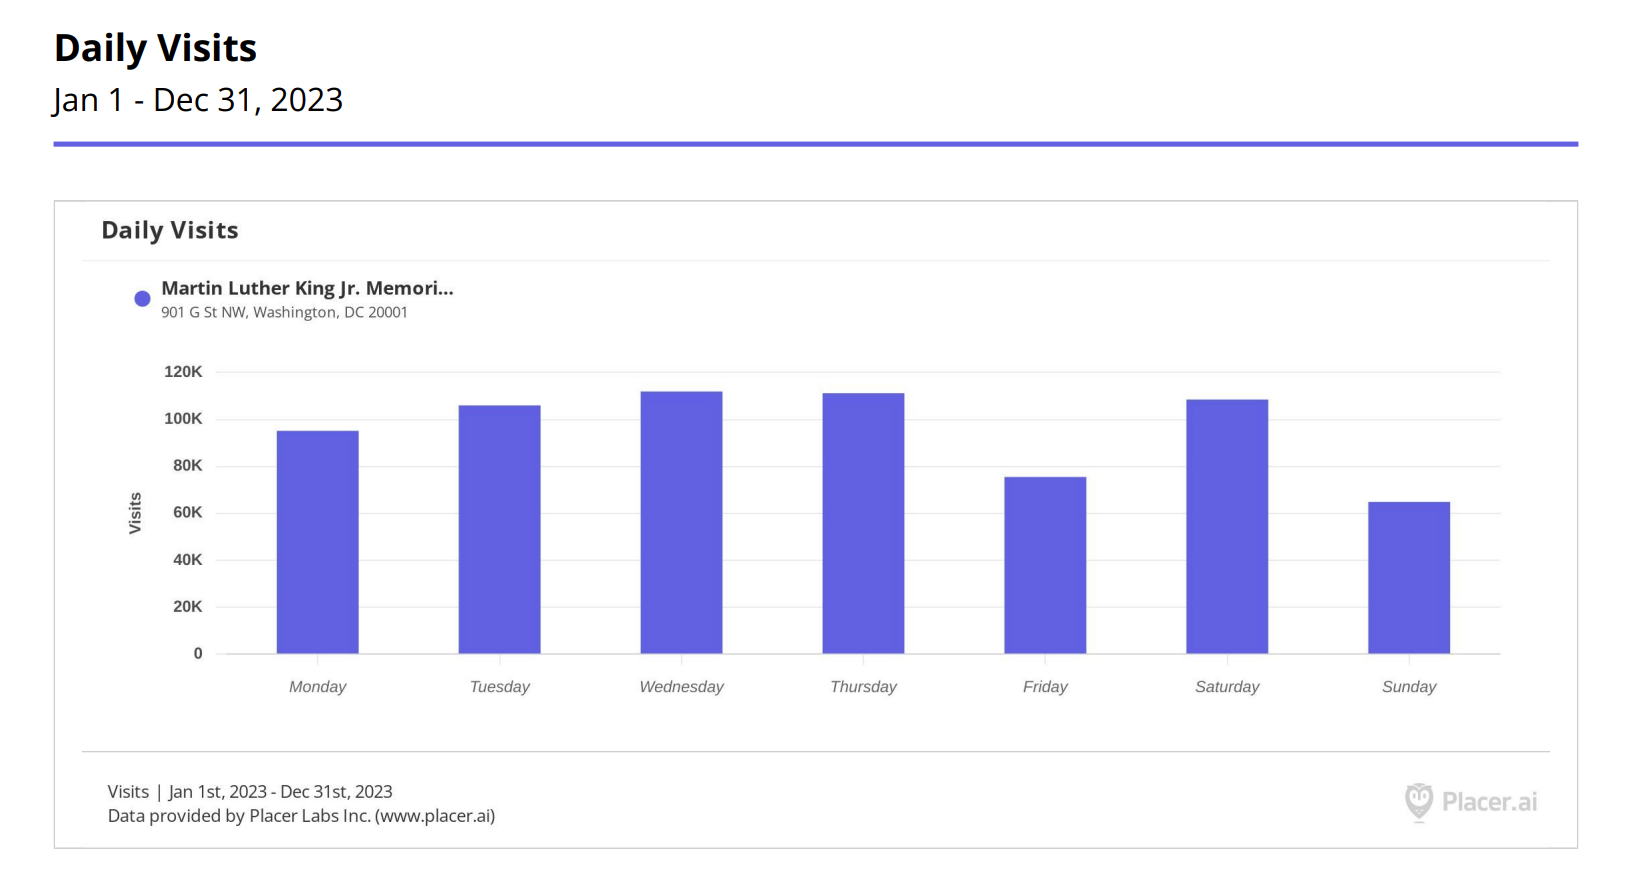Screen dimensions: 1631x880
Task: Select the Monday visits bar
Action: [x=317, y=542]
